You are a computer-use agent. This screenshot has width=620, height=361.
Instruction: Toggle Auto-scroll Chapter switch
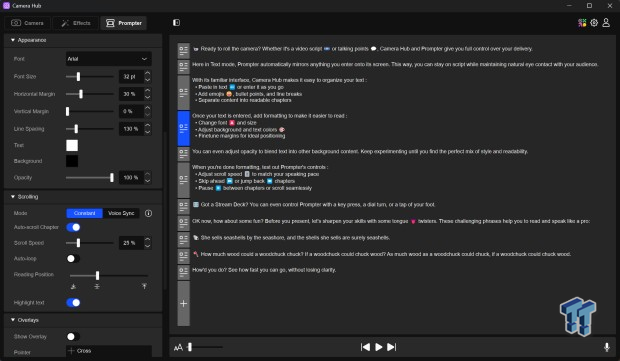[x=73, y=227]
